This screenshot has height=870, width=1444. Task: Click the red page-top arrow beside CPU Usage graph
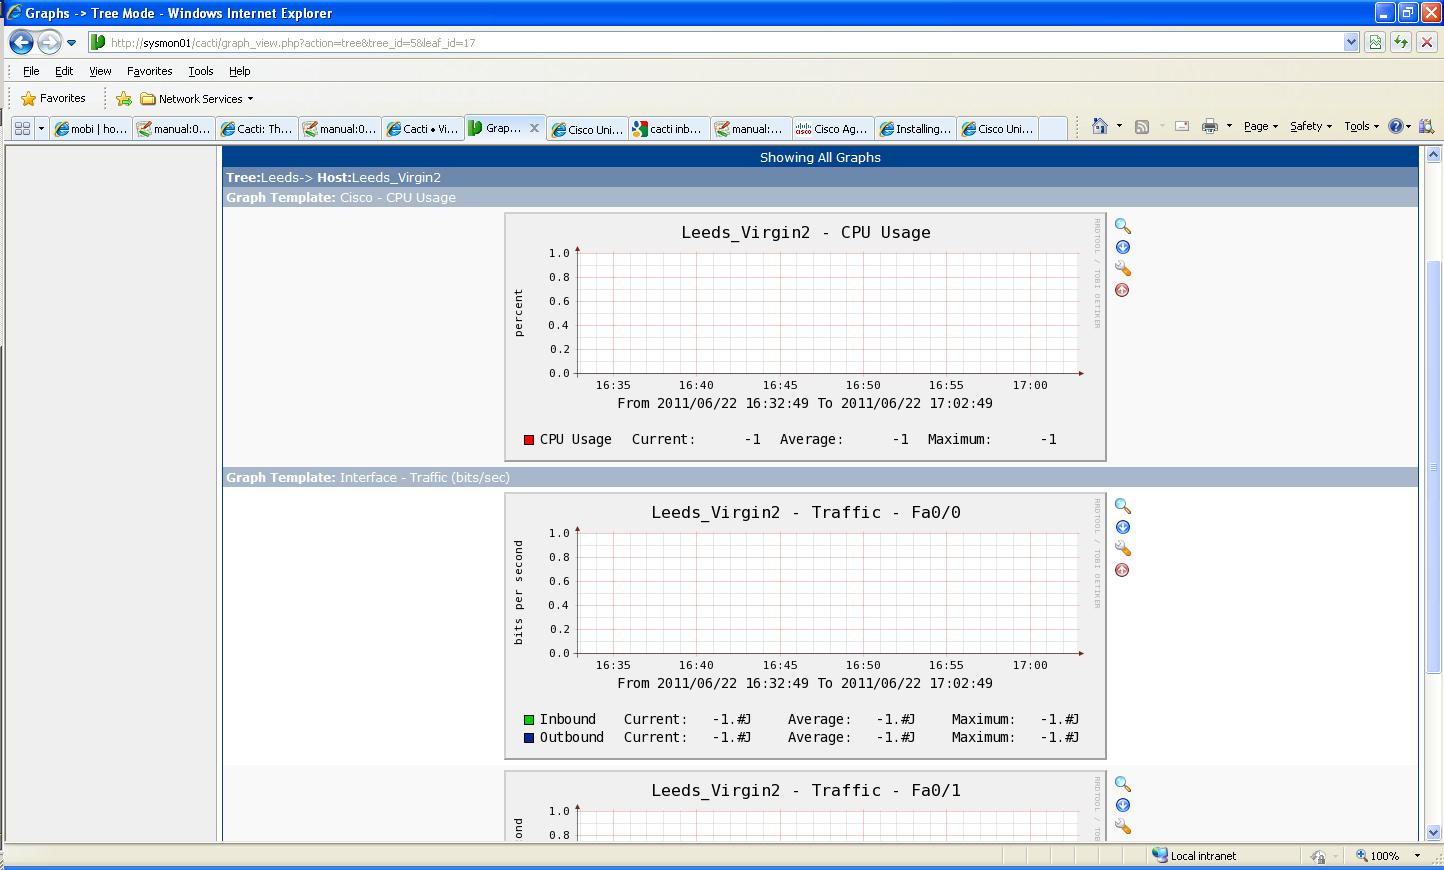[x=1122, y=290]
